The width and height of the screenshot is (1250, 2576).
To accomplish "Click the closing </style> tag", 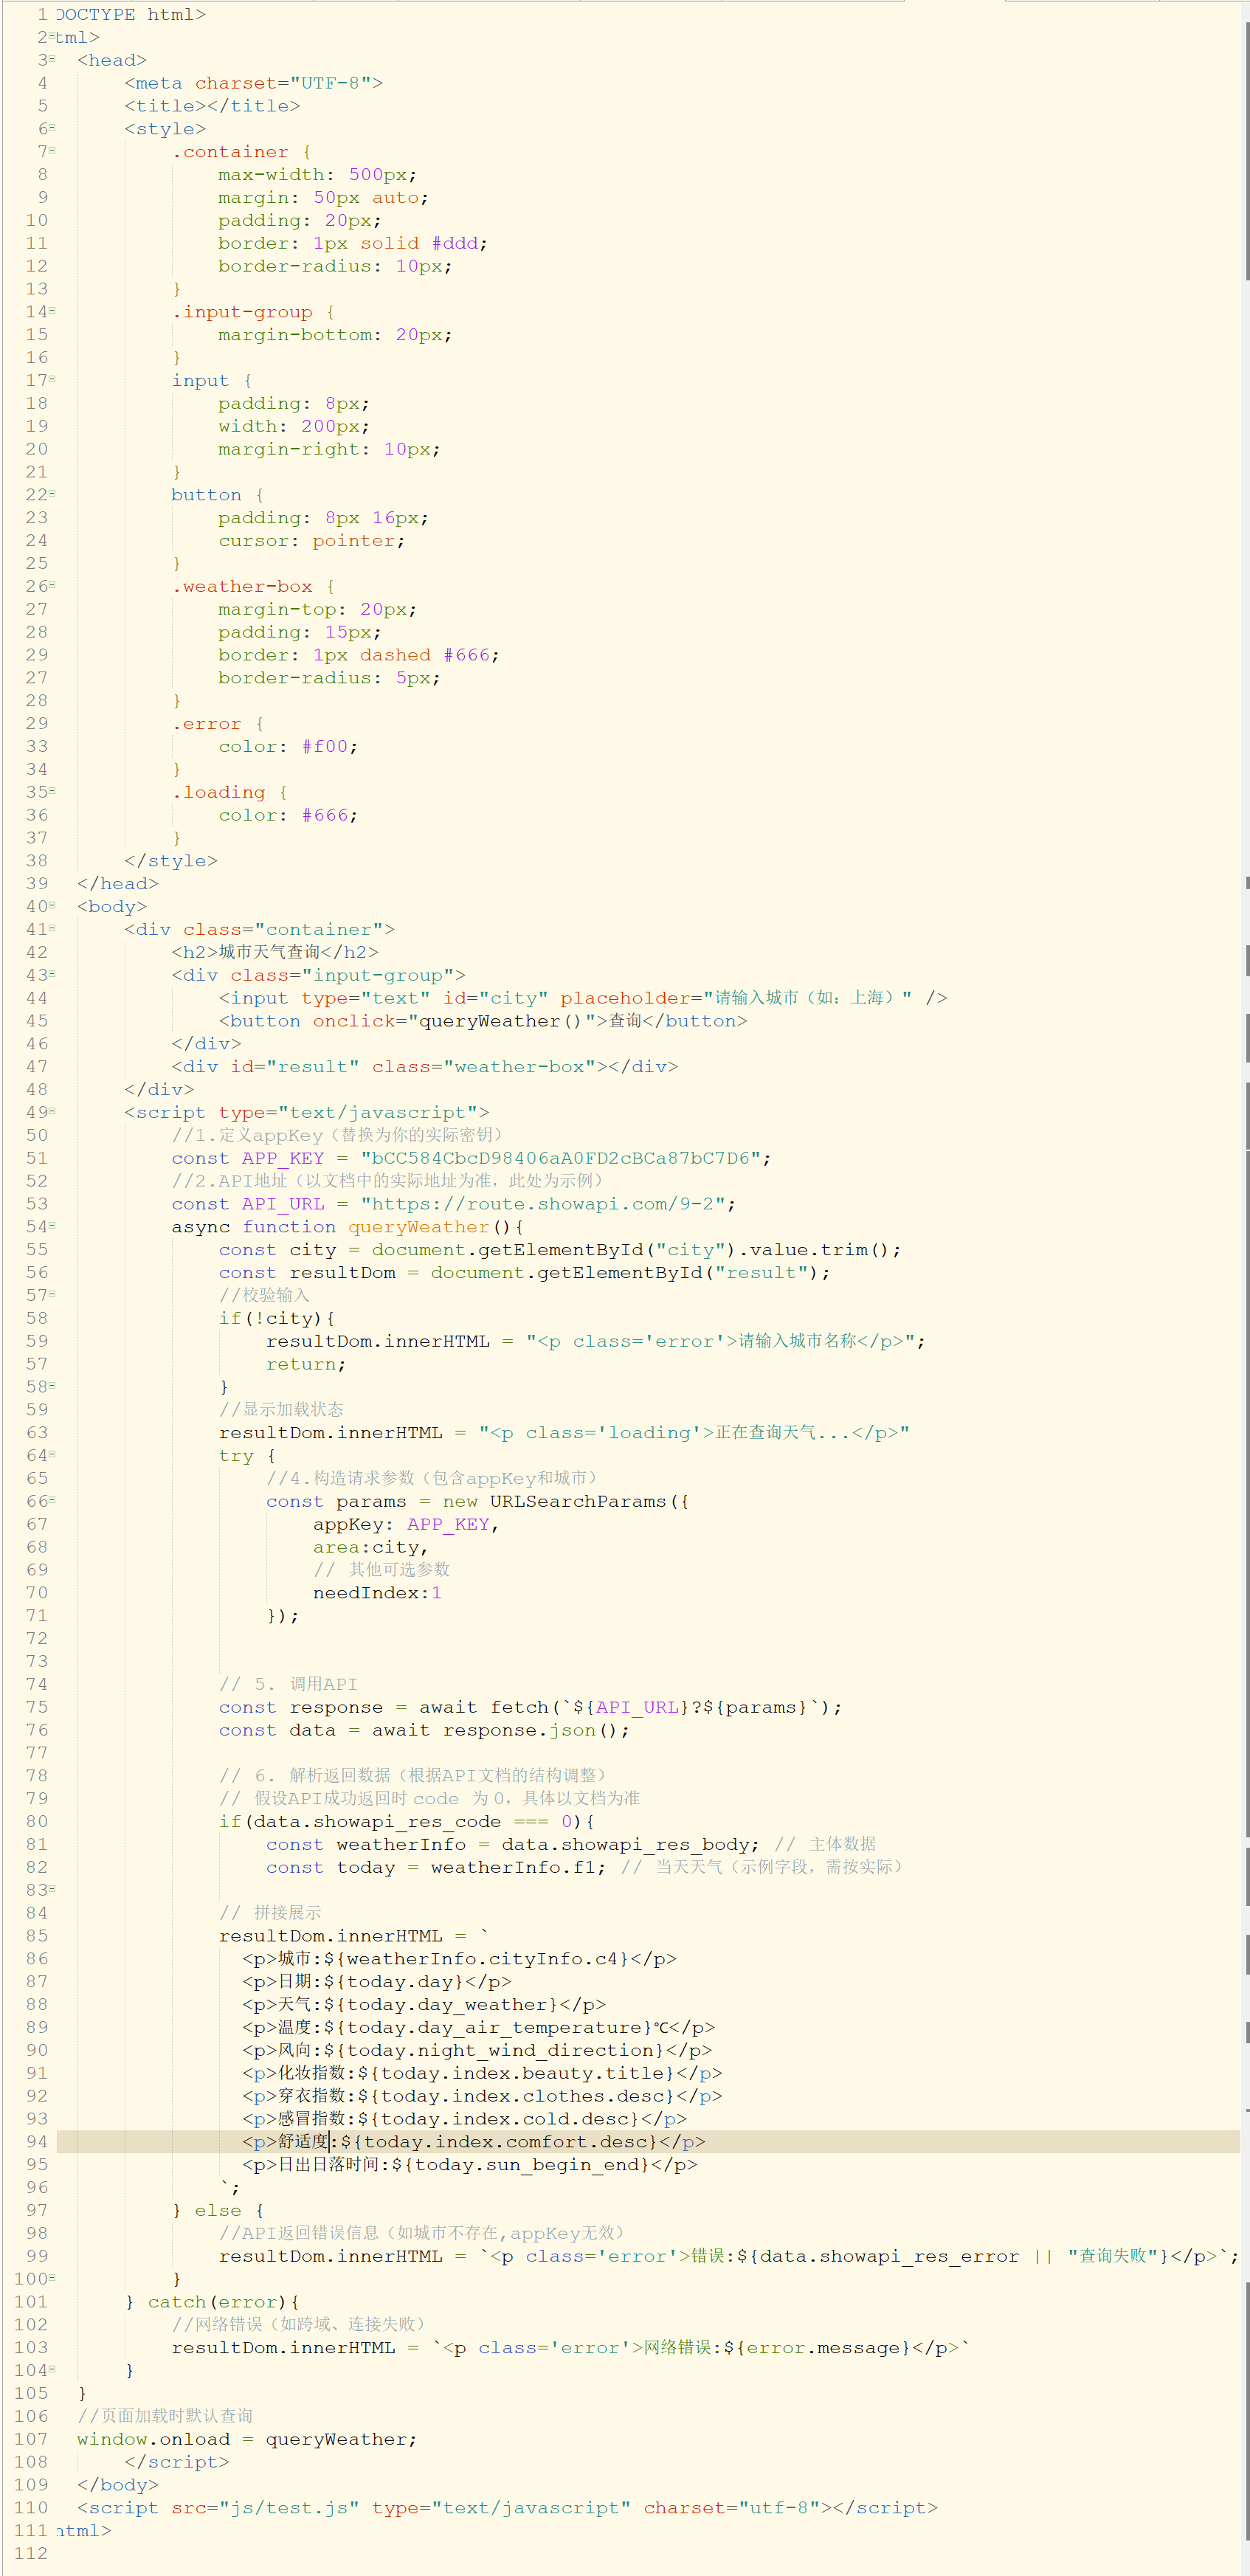I will pyautogui.click(x=171, y=861).
